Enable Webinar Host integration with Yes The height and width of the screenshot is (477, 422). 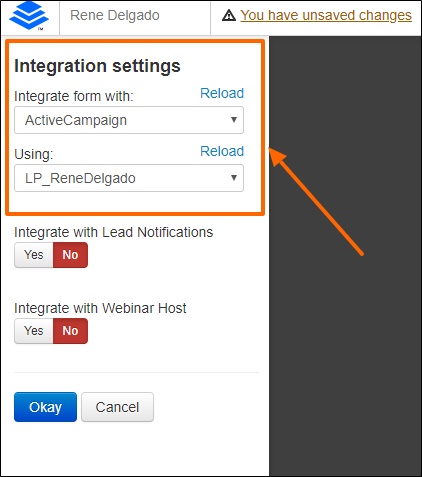click(x=34, y=331)
